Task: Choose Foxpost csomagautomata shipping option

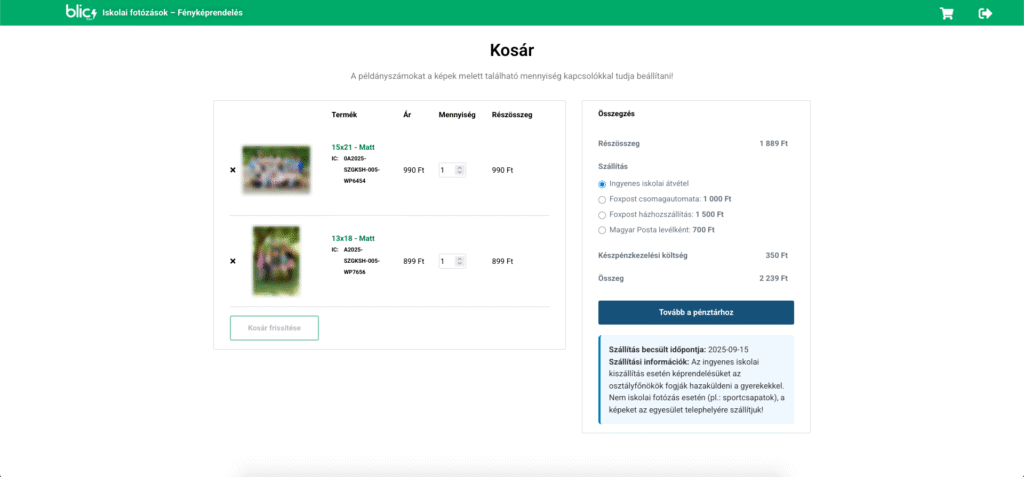Action: [602, 199]
